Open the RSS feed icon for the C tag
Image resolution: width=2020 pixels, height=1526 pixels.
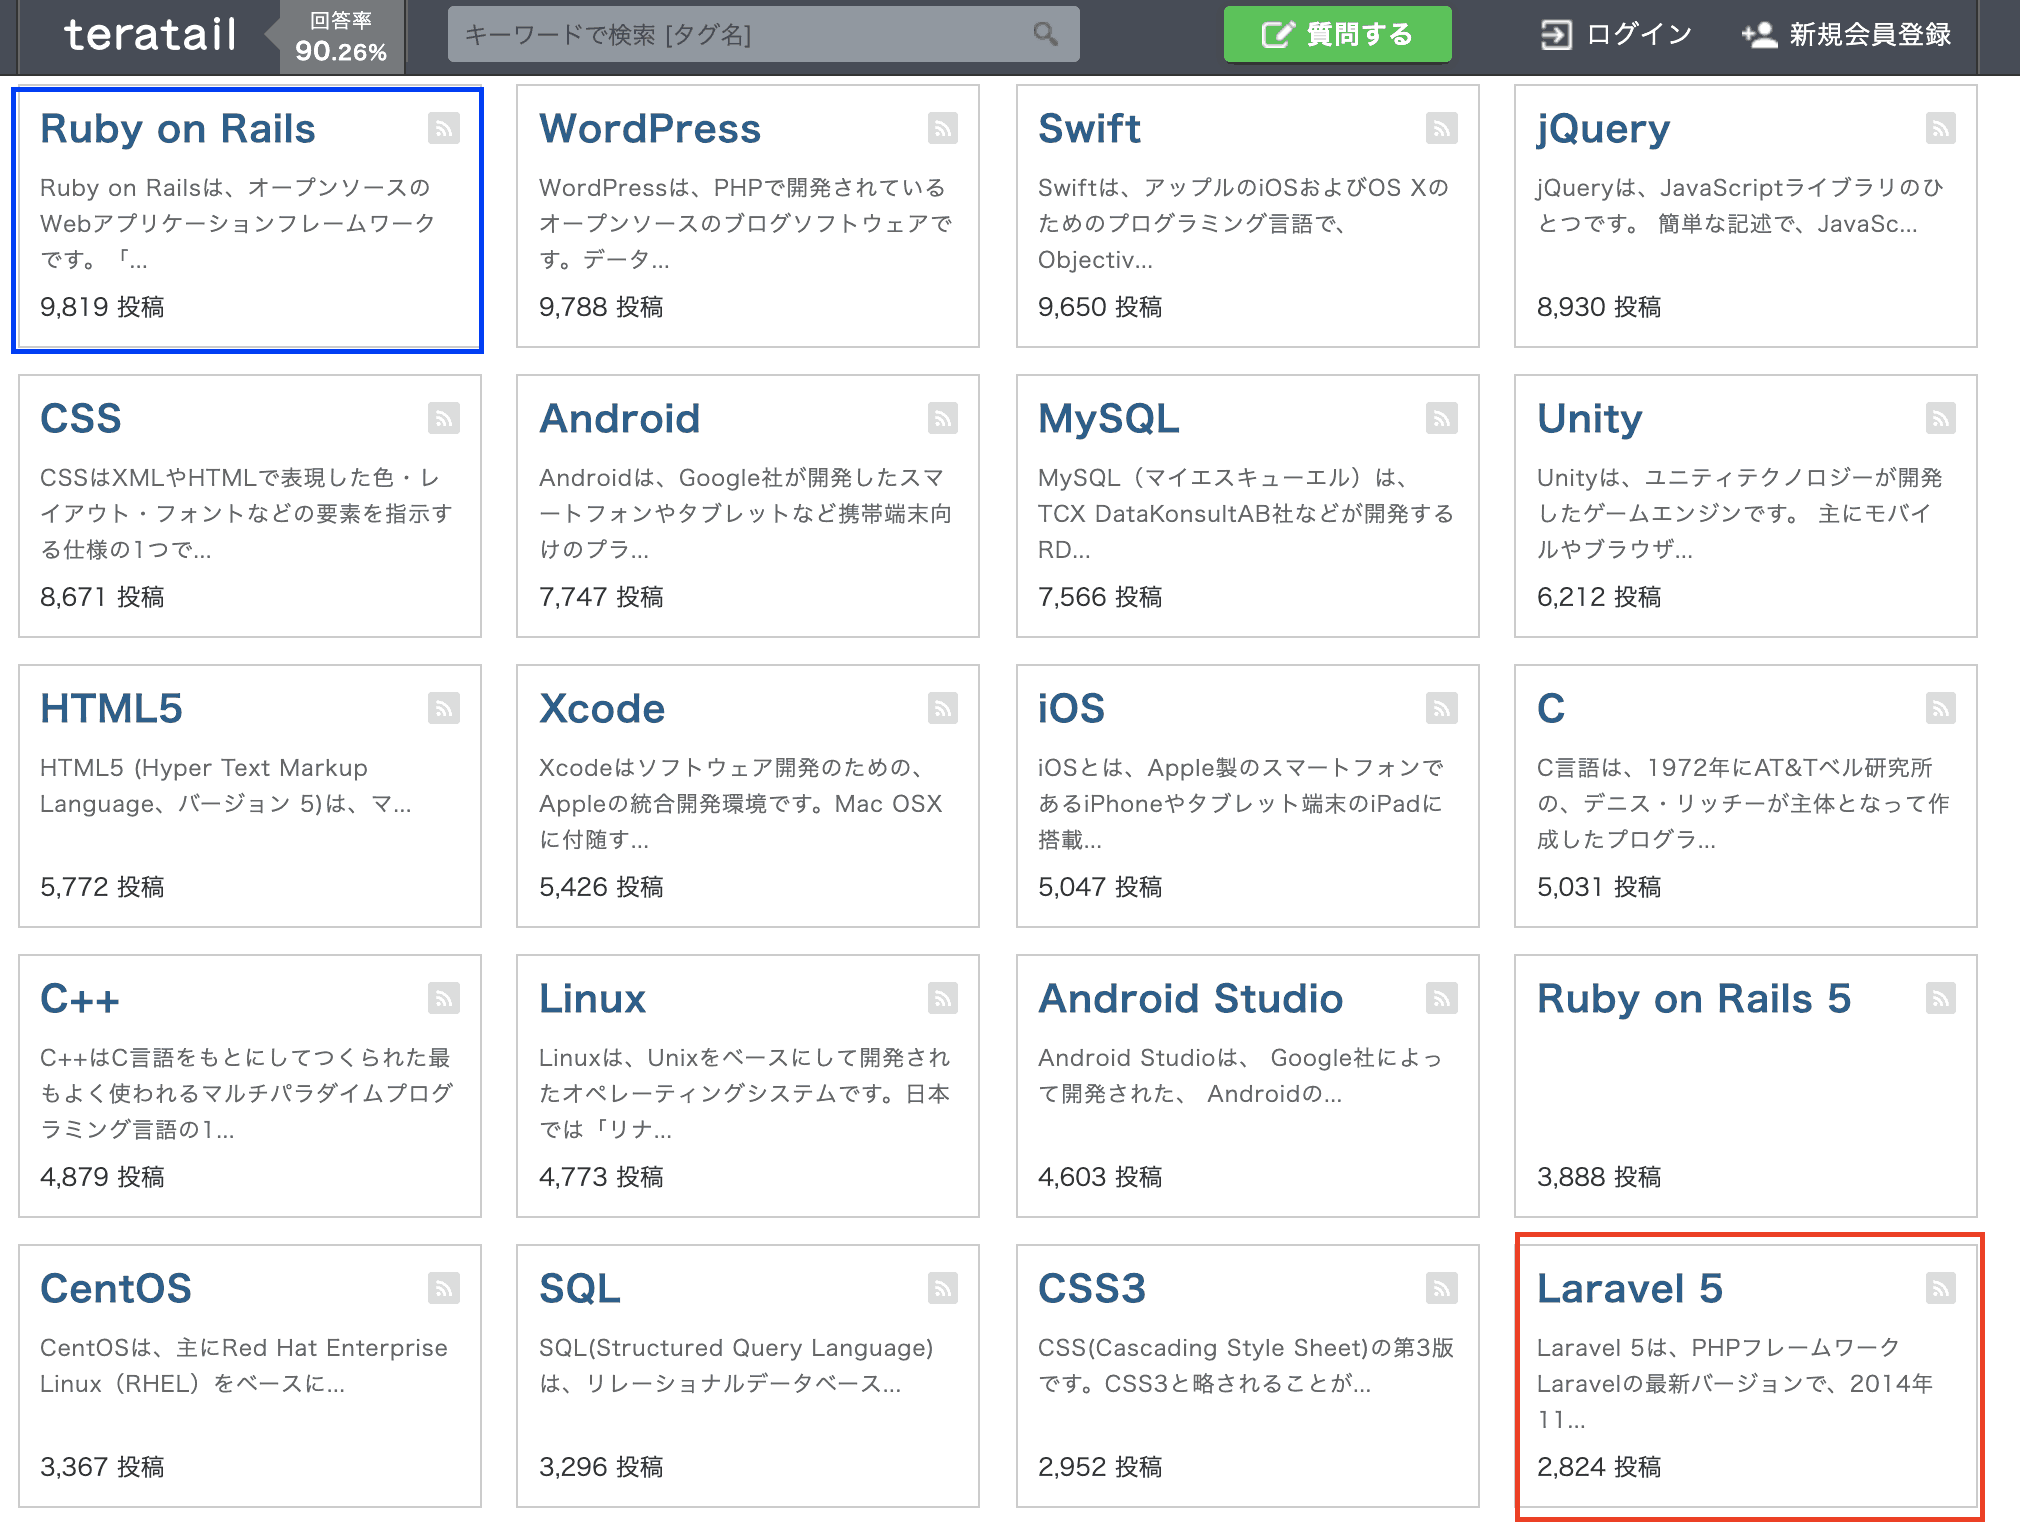1941,708
